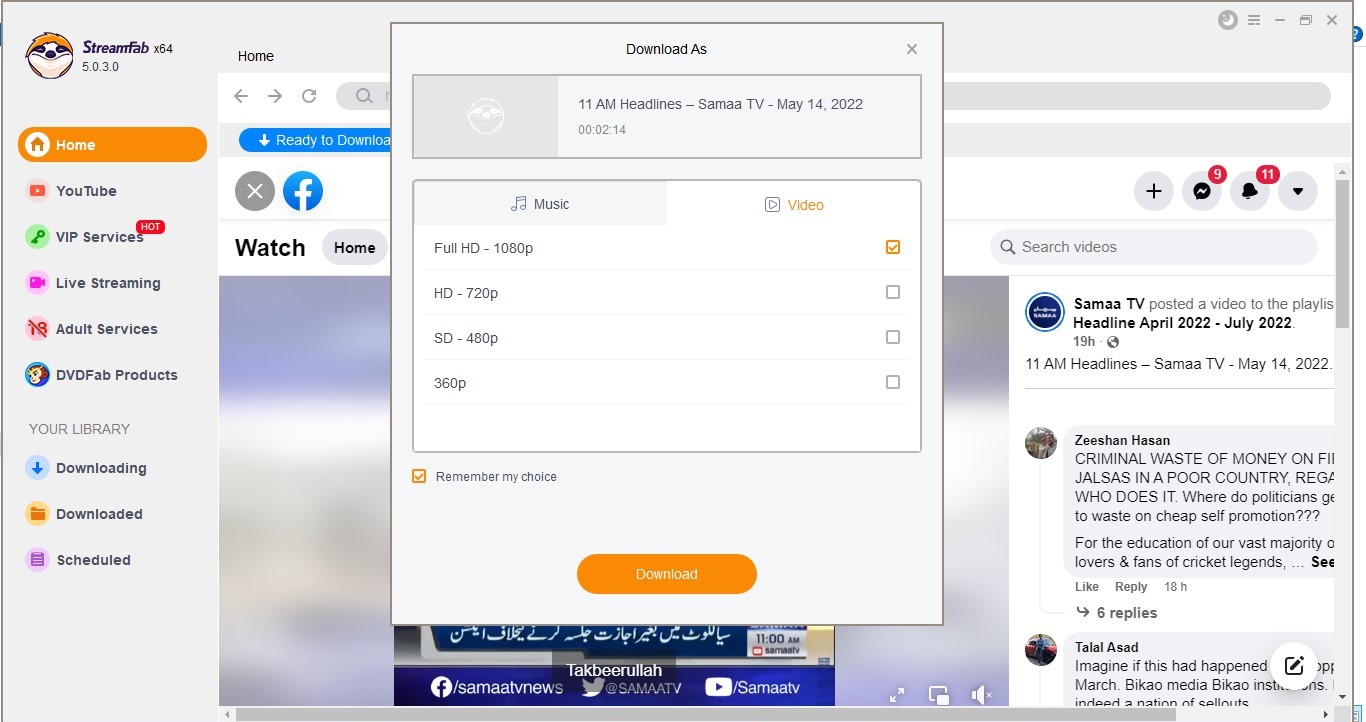Open Adult Services in the sidebar

92,329
